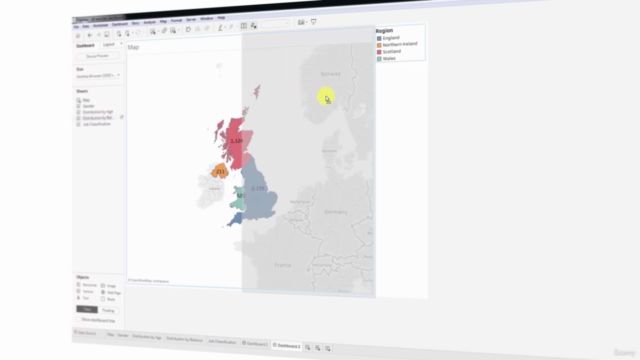Select Map in the Sheets list
This screenshot has height=360, width=640.
pos(86,100)
